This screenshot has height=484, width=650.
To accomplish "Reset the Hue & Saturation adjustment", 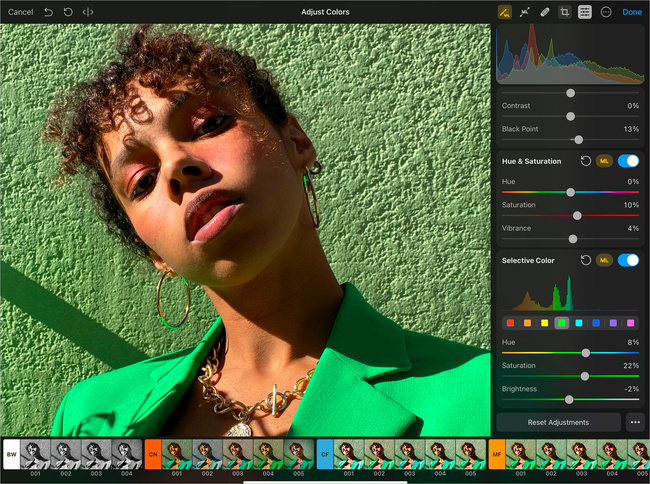I will (585, 160).
